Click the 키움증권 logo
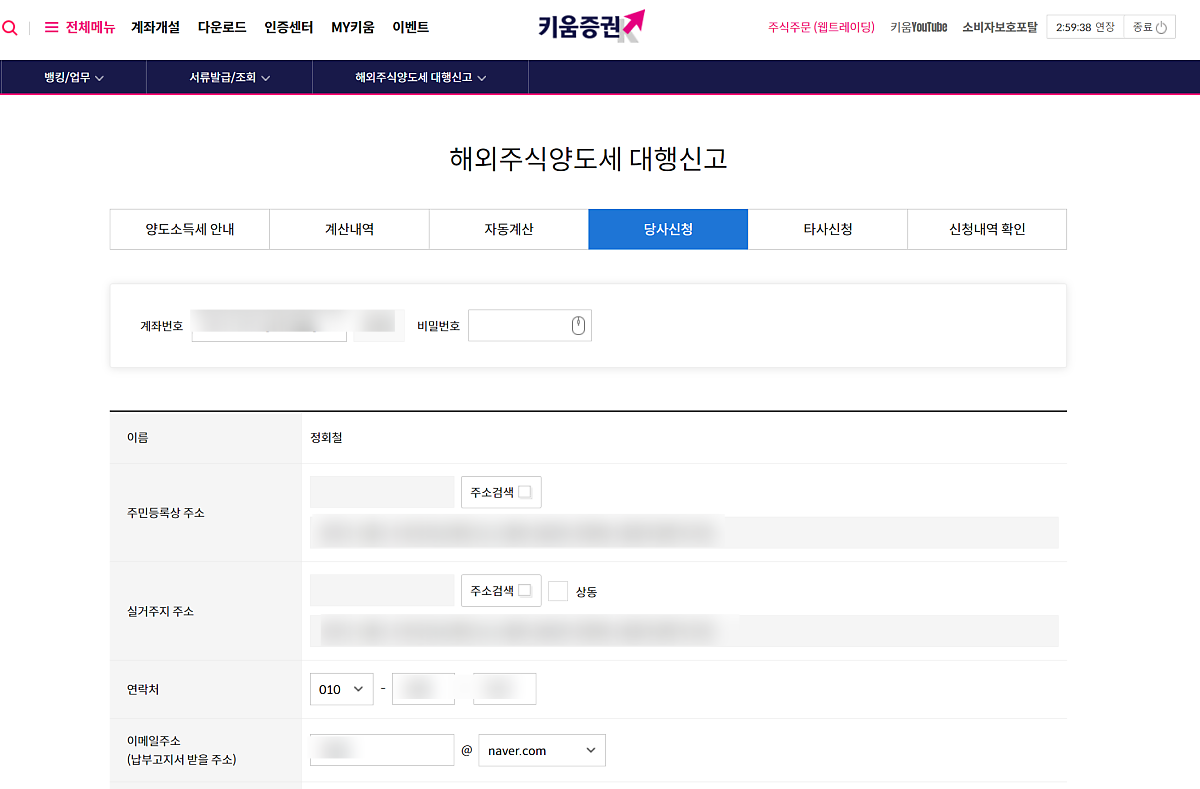 (x=591, y=27)
